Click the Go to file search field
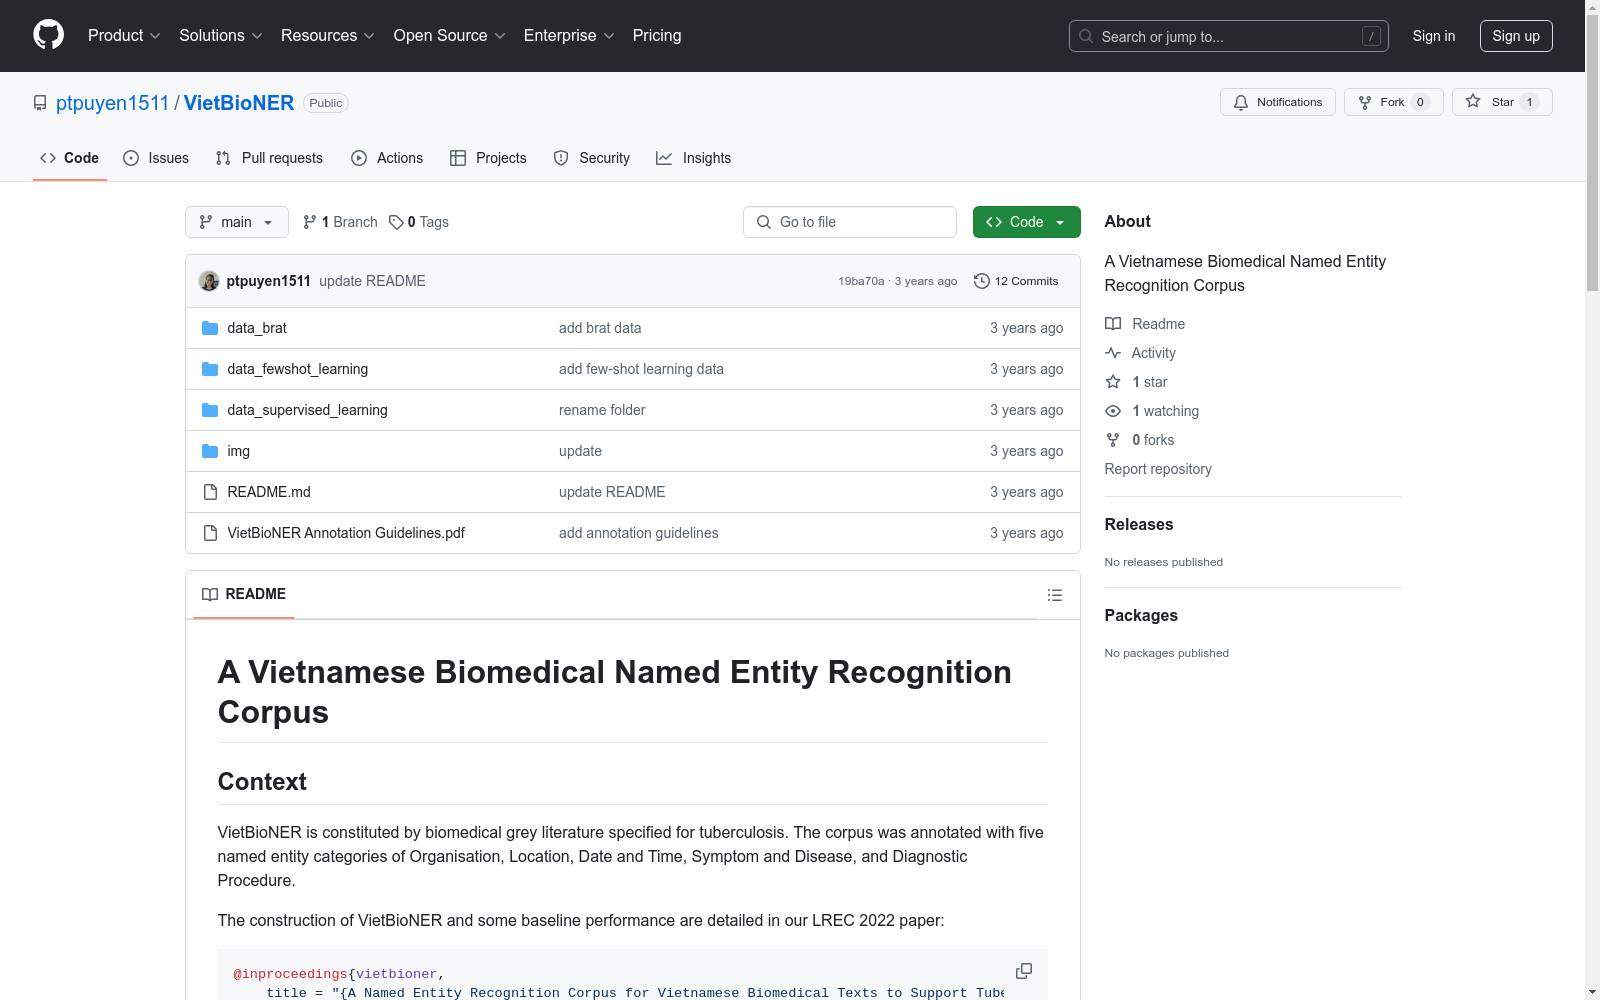Screen dimensions: 1600x1000 850,222
